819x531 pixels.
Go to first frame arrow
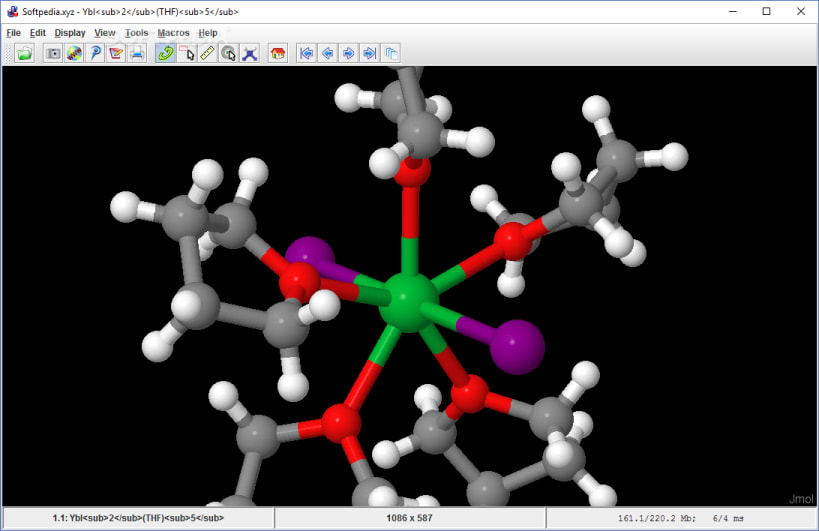click(x=307, y=53)
